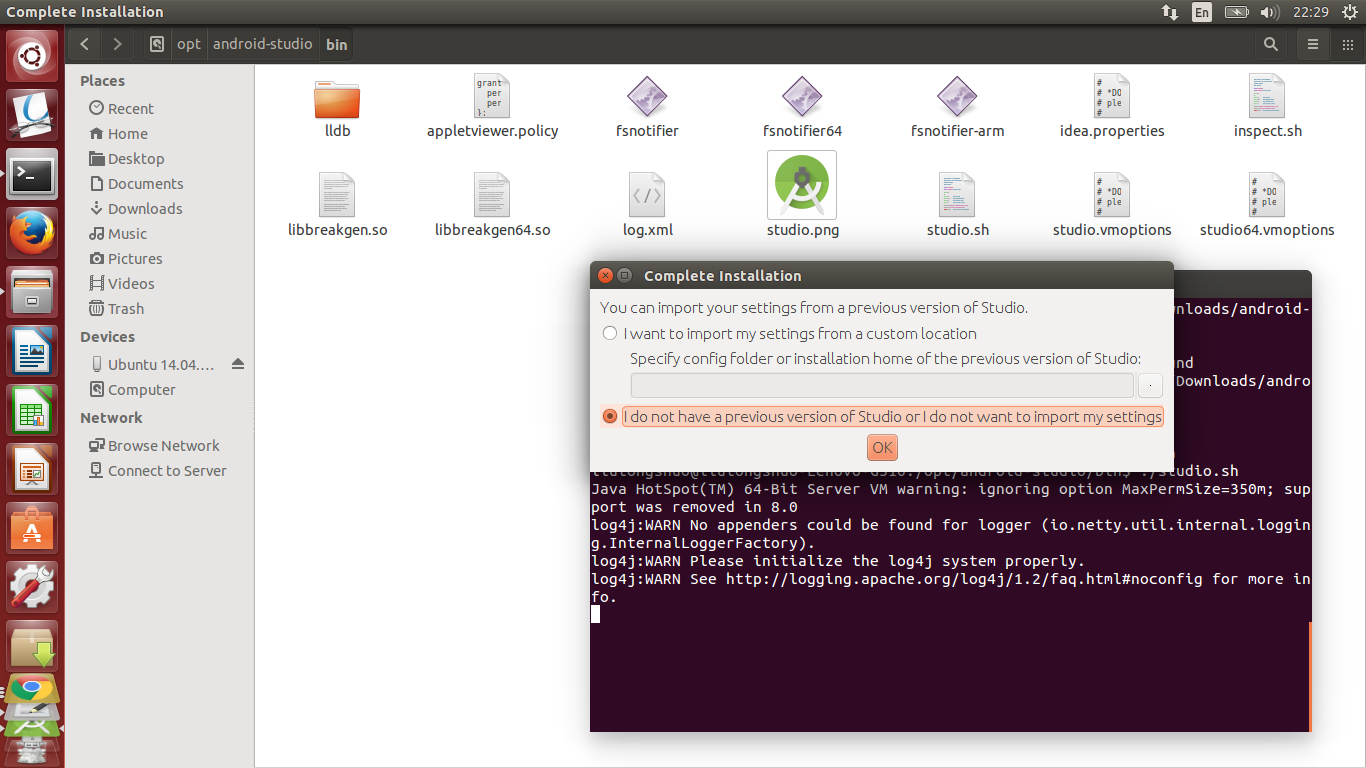This screenshot has width=1366, height=768.
Task: Open Home in Places sidebar
Action: [x=118, y=133]
